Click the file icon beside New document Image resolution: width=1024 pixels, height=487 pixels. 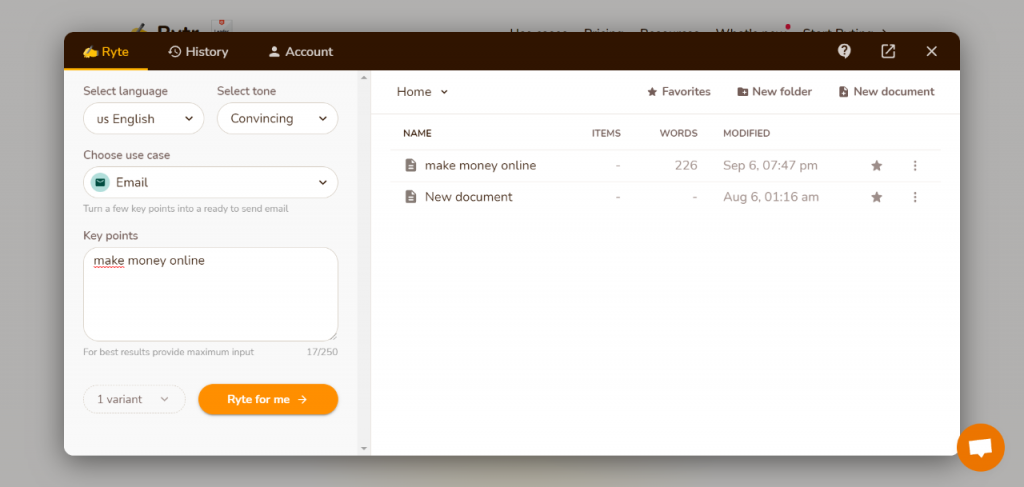(x=410, y=197)
